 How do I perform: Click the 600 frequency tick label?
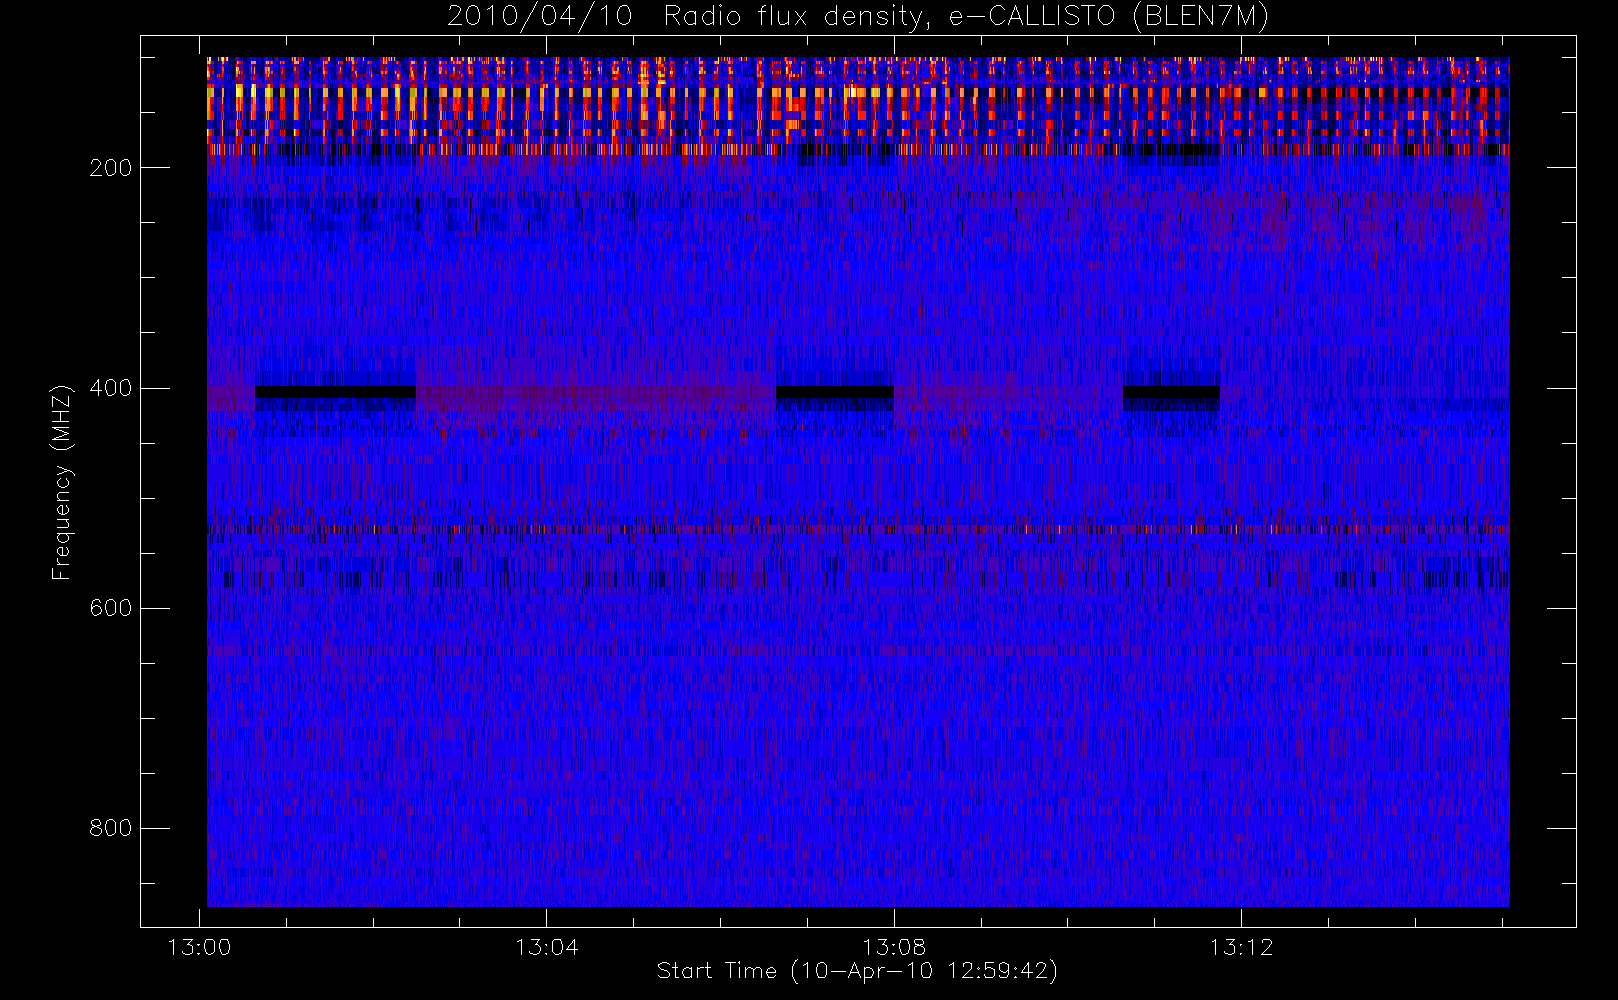[110, 608]
